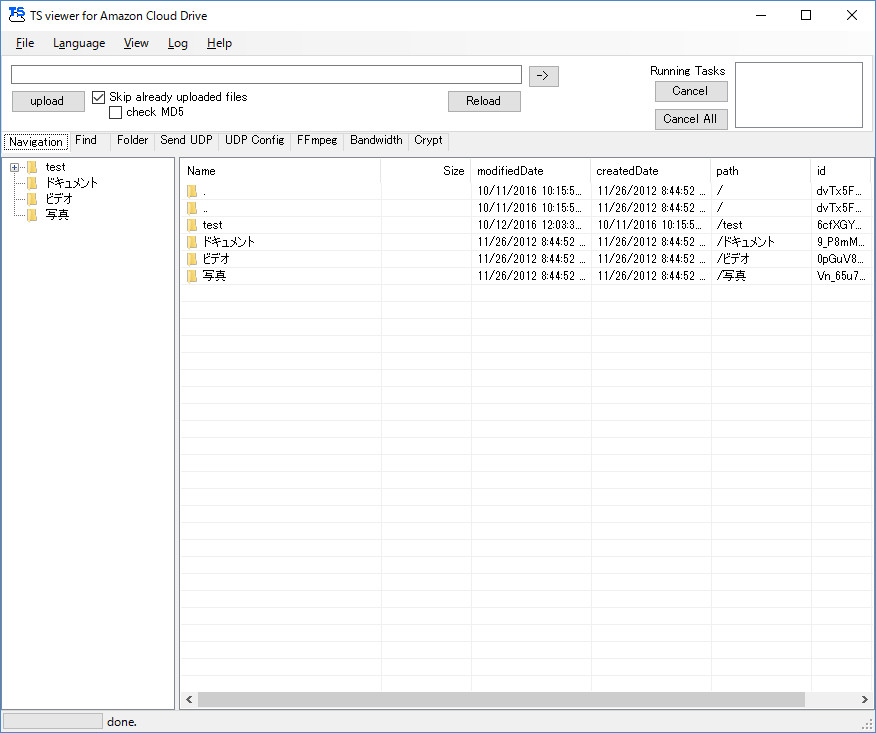The width and height of the screenshot is (876, 733).
Task: Click the 写真 folder icon in file list
Action: (x=192, y=276)
